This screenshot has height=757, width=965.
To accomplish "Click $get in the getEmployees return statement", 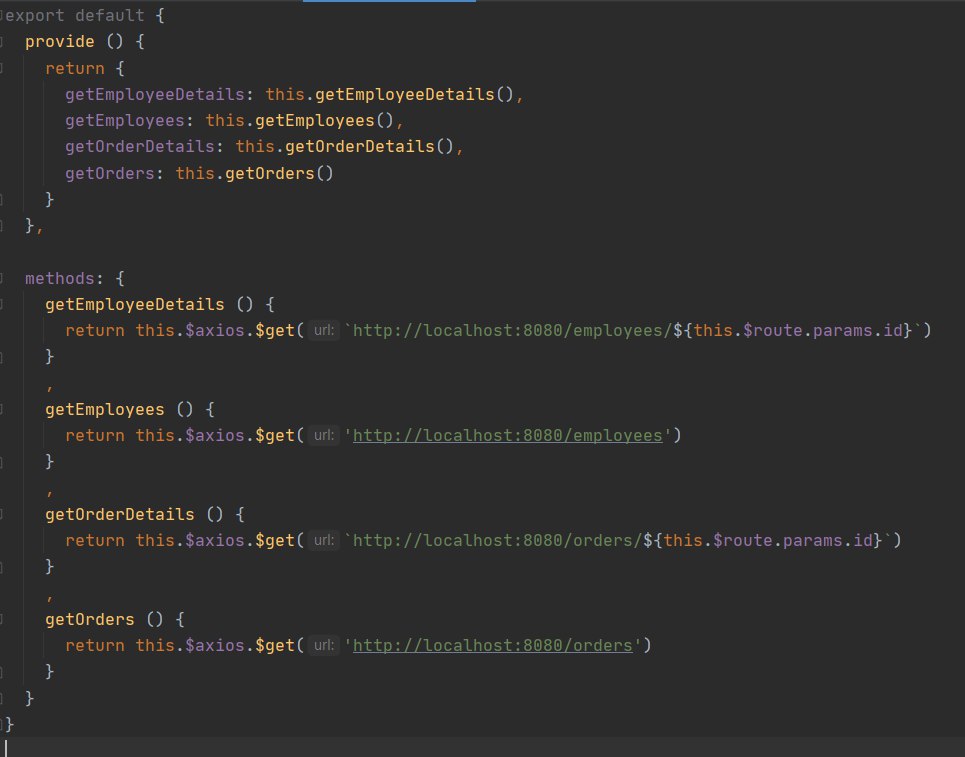I will (274, 436).
